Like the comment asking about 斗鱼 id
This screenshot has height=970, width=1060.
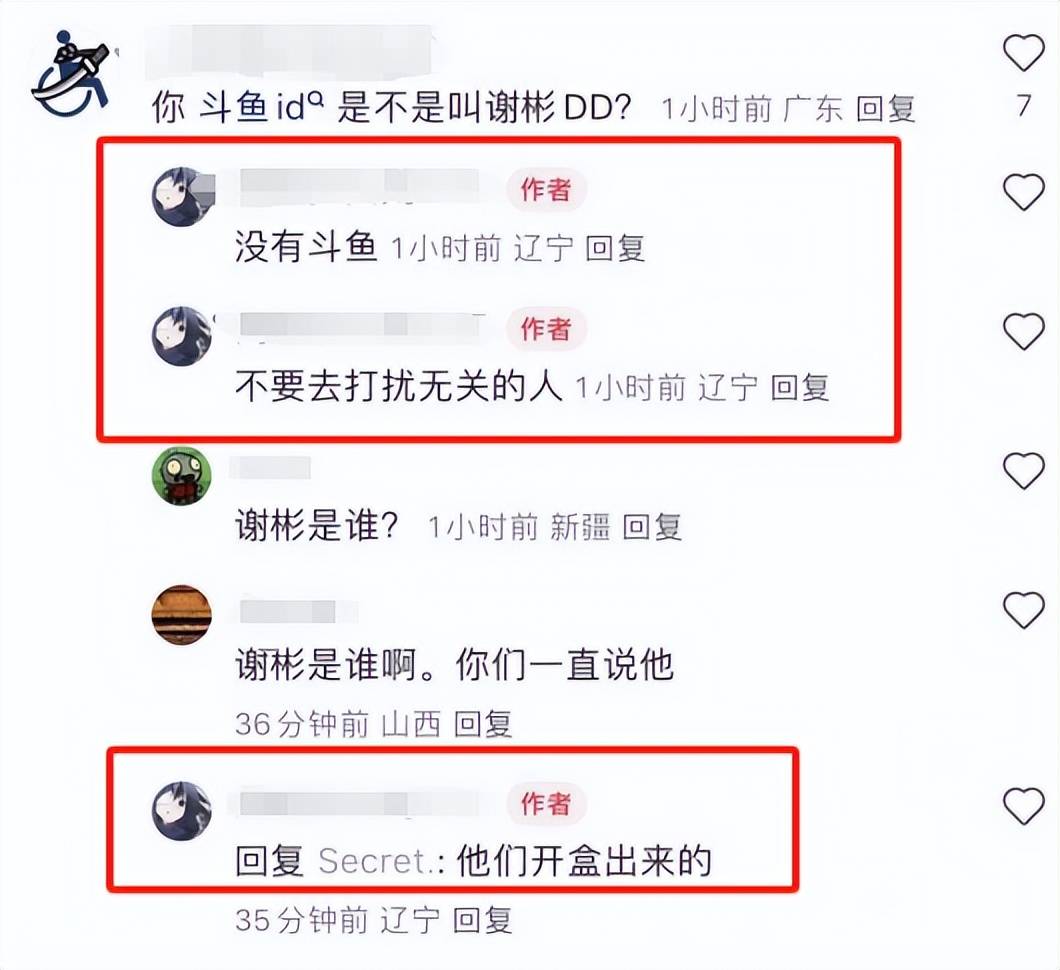(1023, 53)
